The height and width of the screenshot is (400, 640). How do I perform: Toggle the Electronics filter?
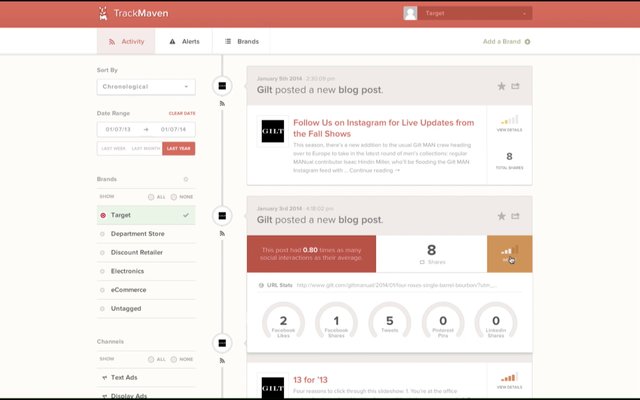(x=146, y=271)
